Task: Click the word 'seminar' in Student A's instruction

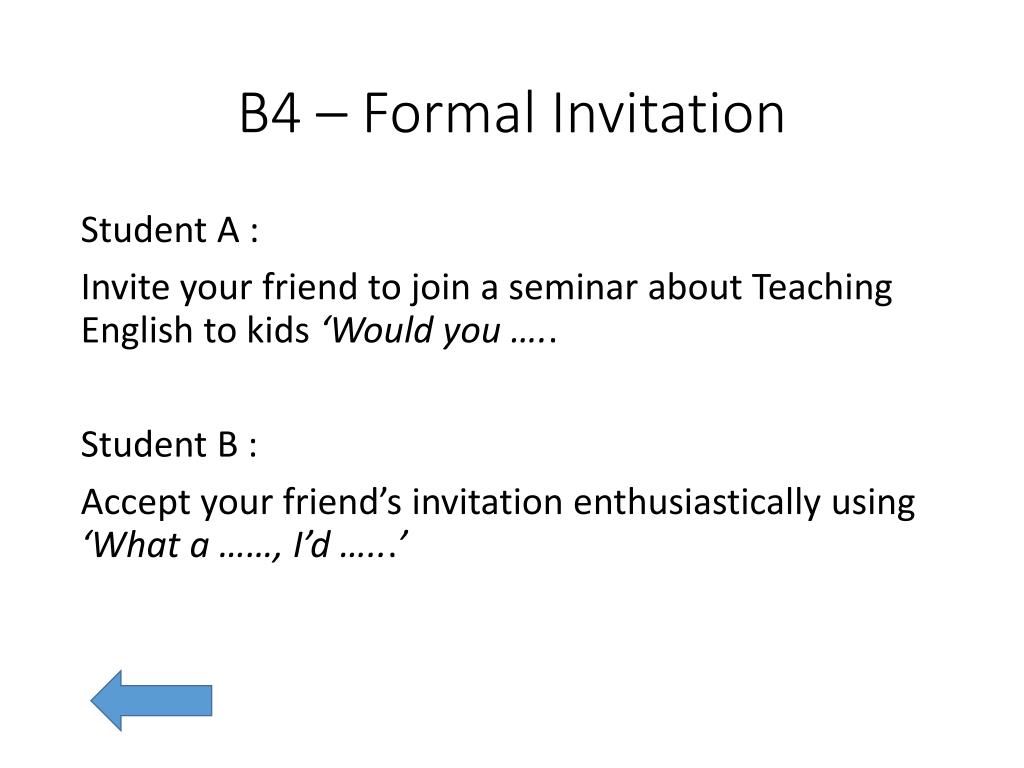Action: click(573, 287)
